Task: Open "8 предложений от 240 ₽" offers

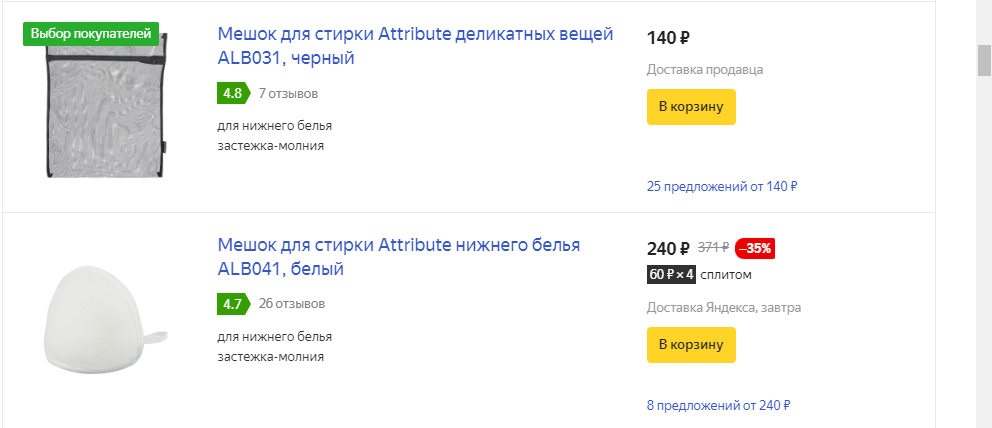Action: point(718,405)
